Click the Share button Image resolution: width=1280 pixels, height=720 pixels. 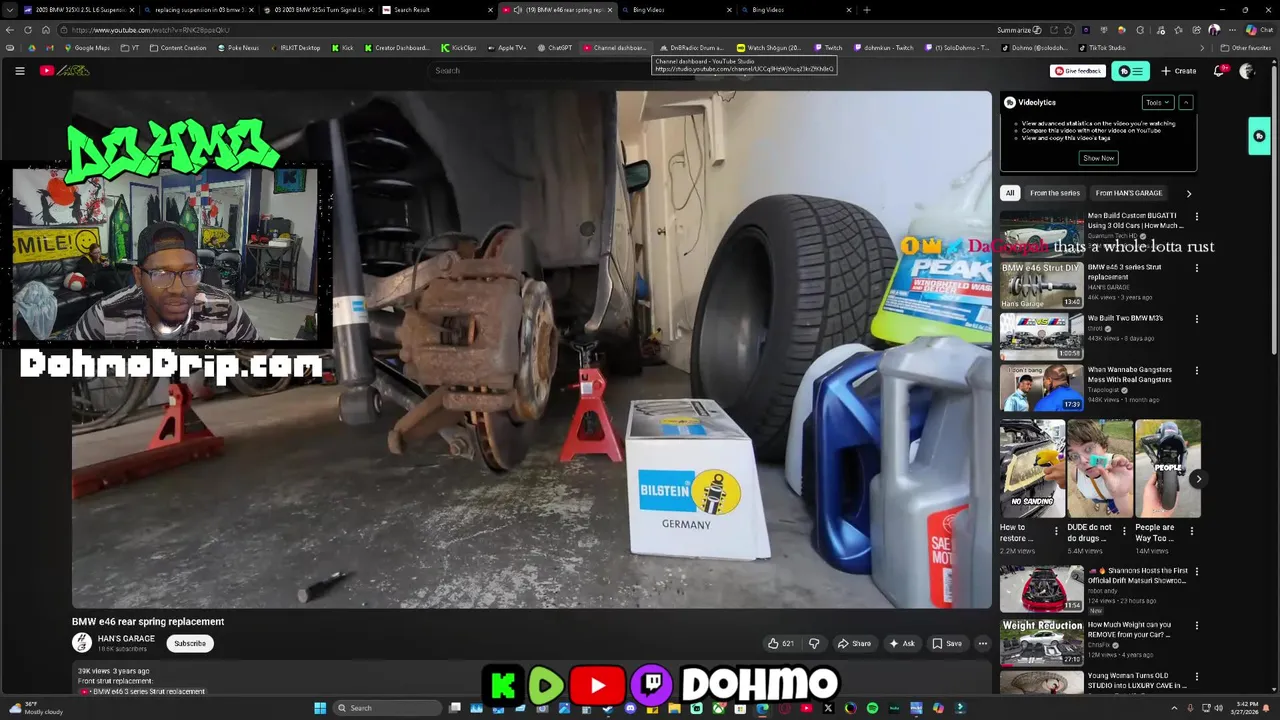[x=854, y=644]
